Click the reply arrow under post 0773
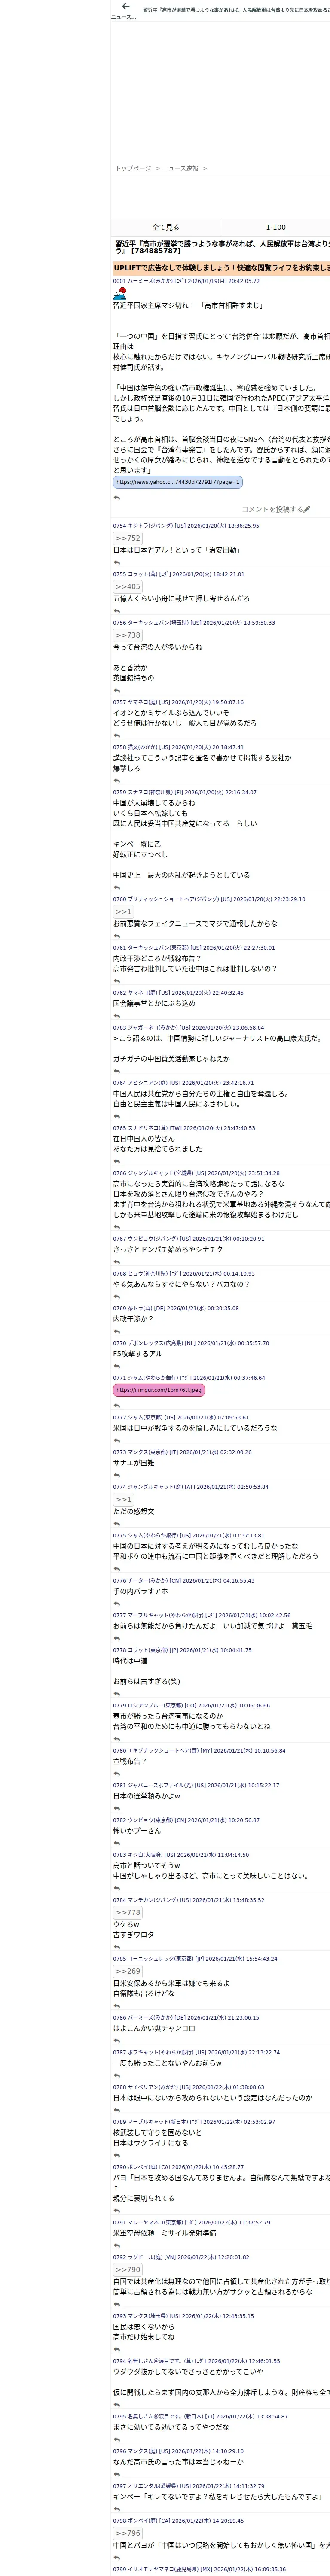The height and width of the screenshot is (2576, 330). tap(117, 1475)
